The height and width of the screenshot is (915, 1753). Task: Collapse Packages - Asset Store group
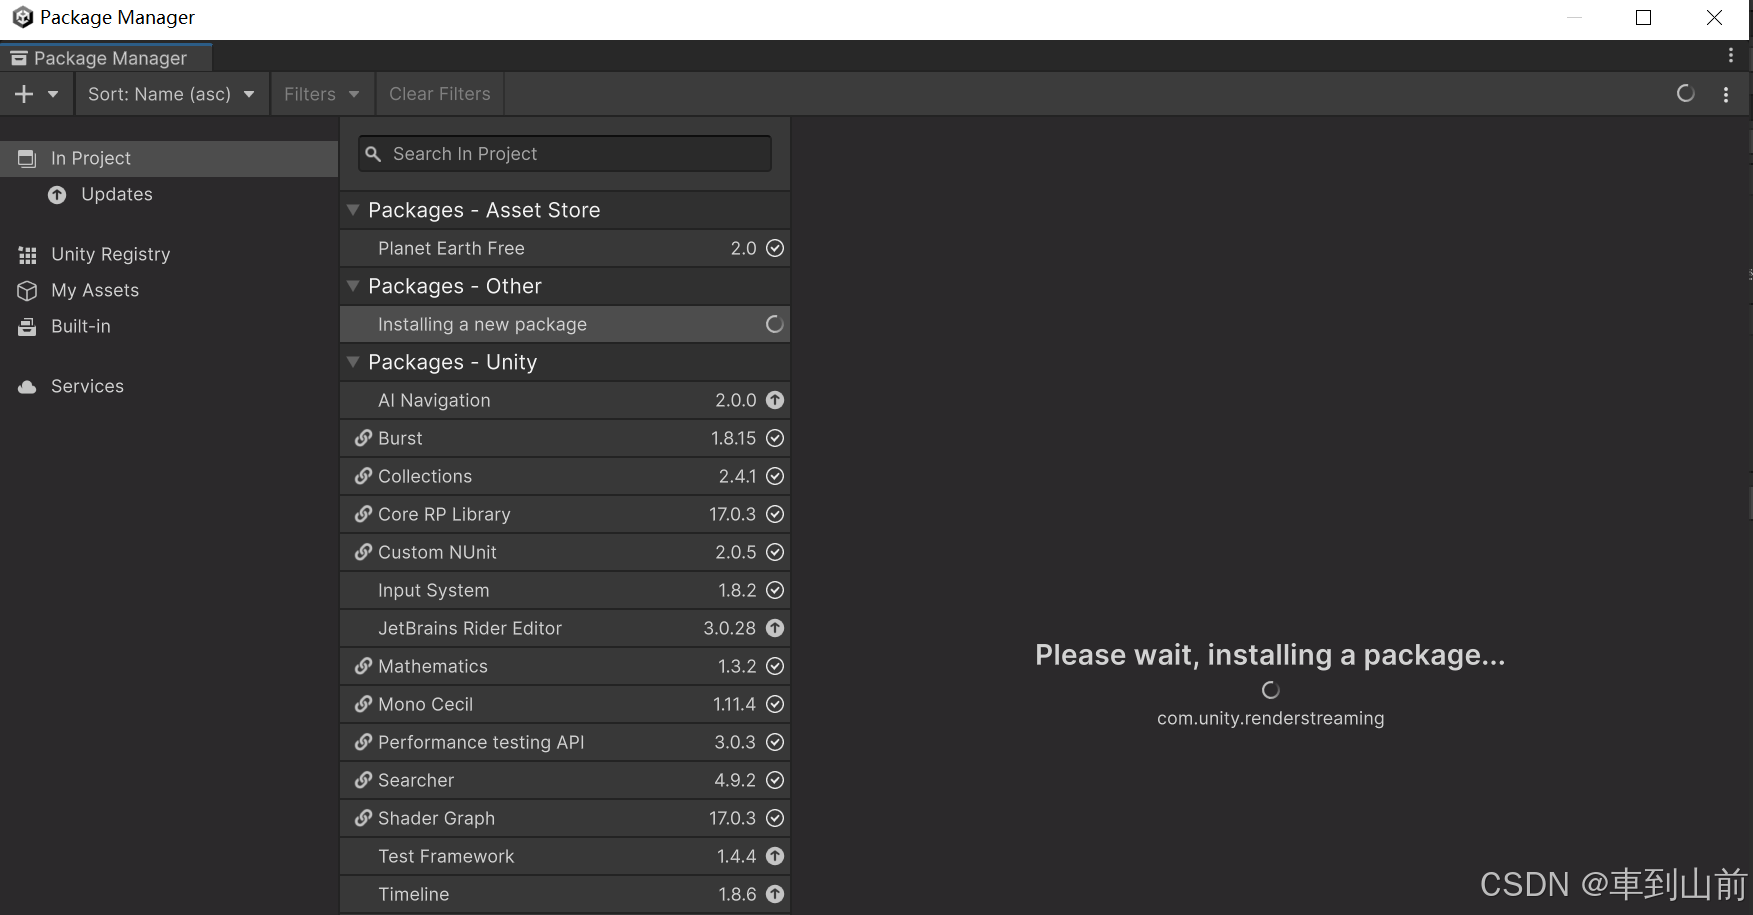pyautogui.click(x=353, y=210)
